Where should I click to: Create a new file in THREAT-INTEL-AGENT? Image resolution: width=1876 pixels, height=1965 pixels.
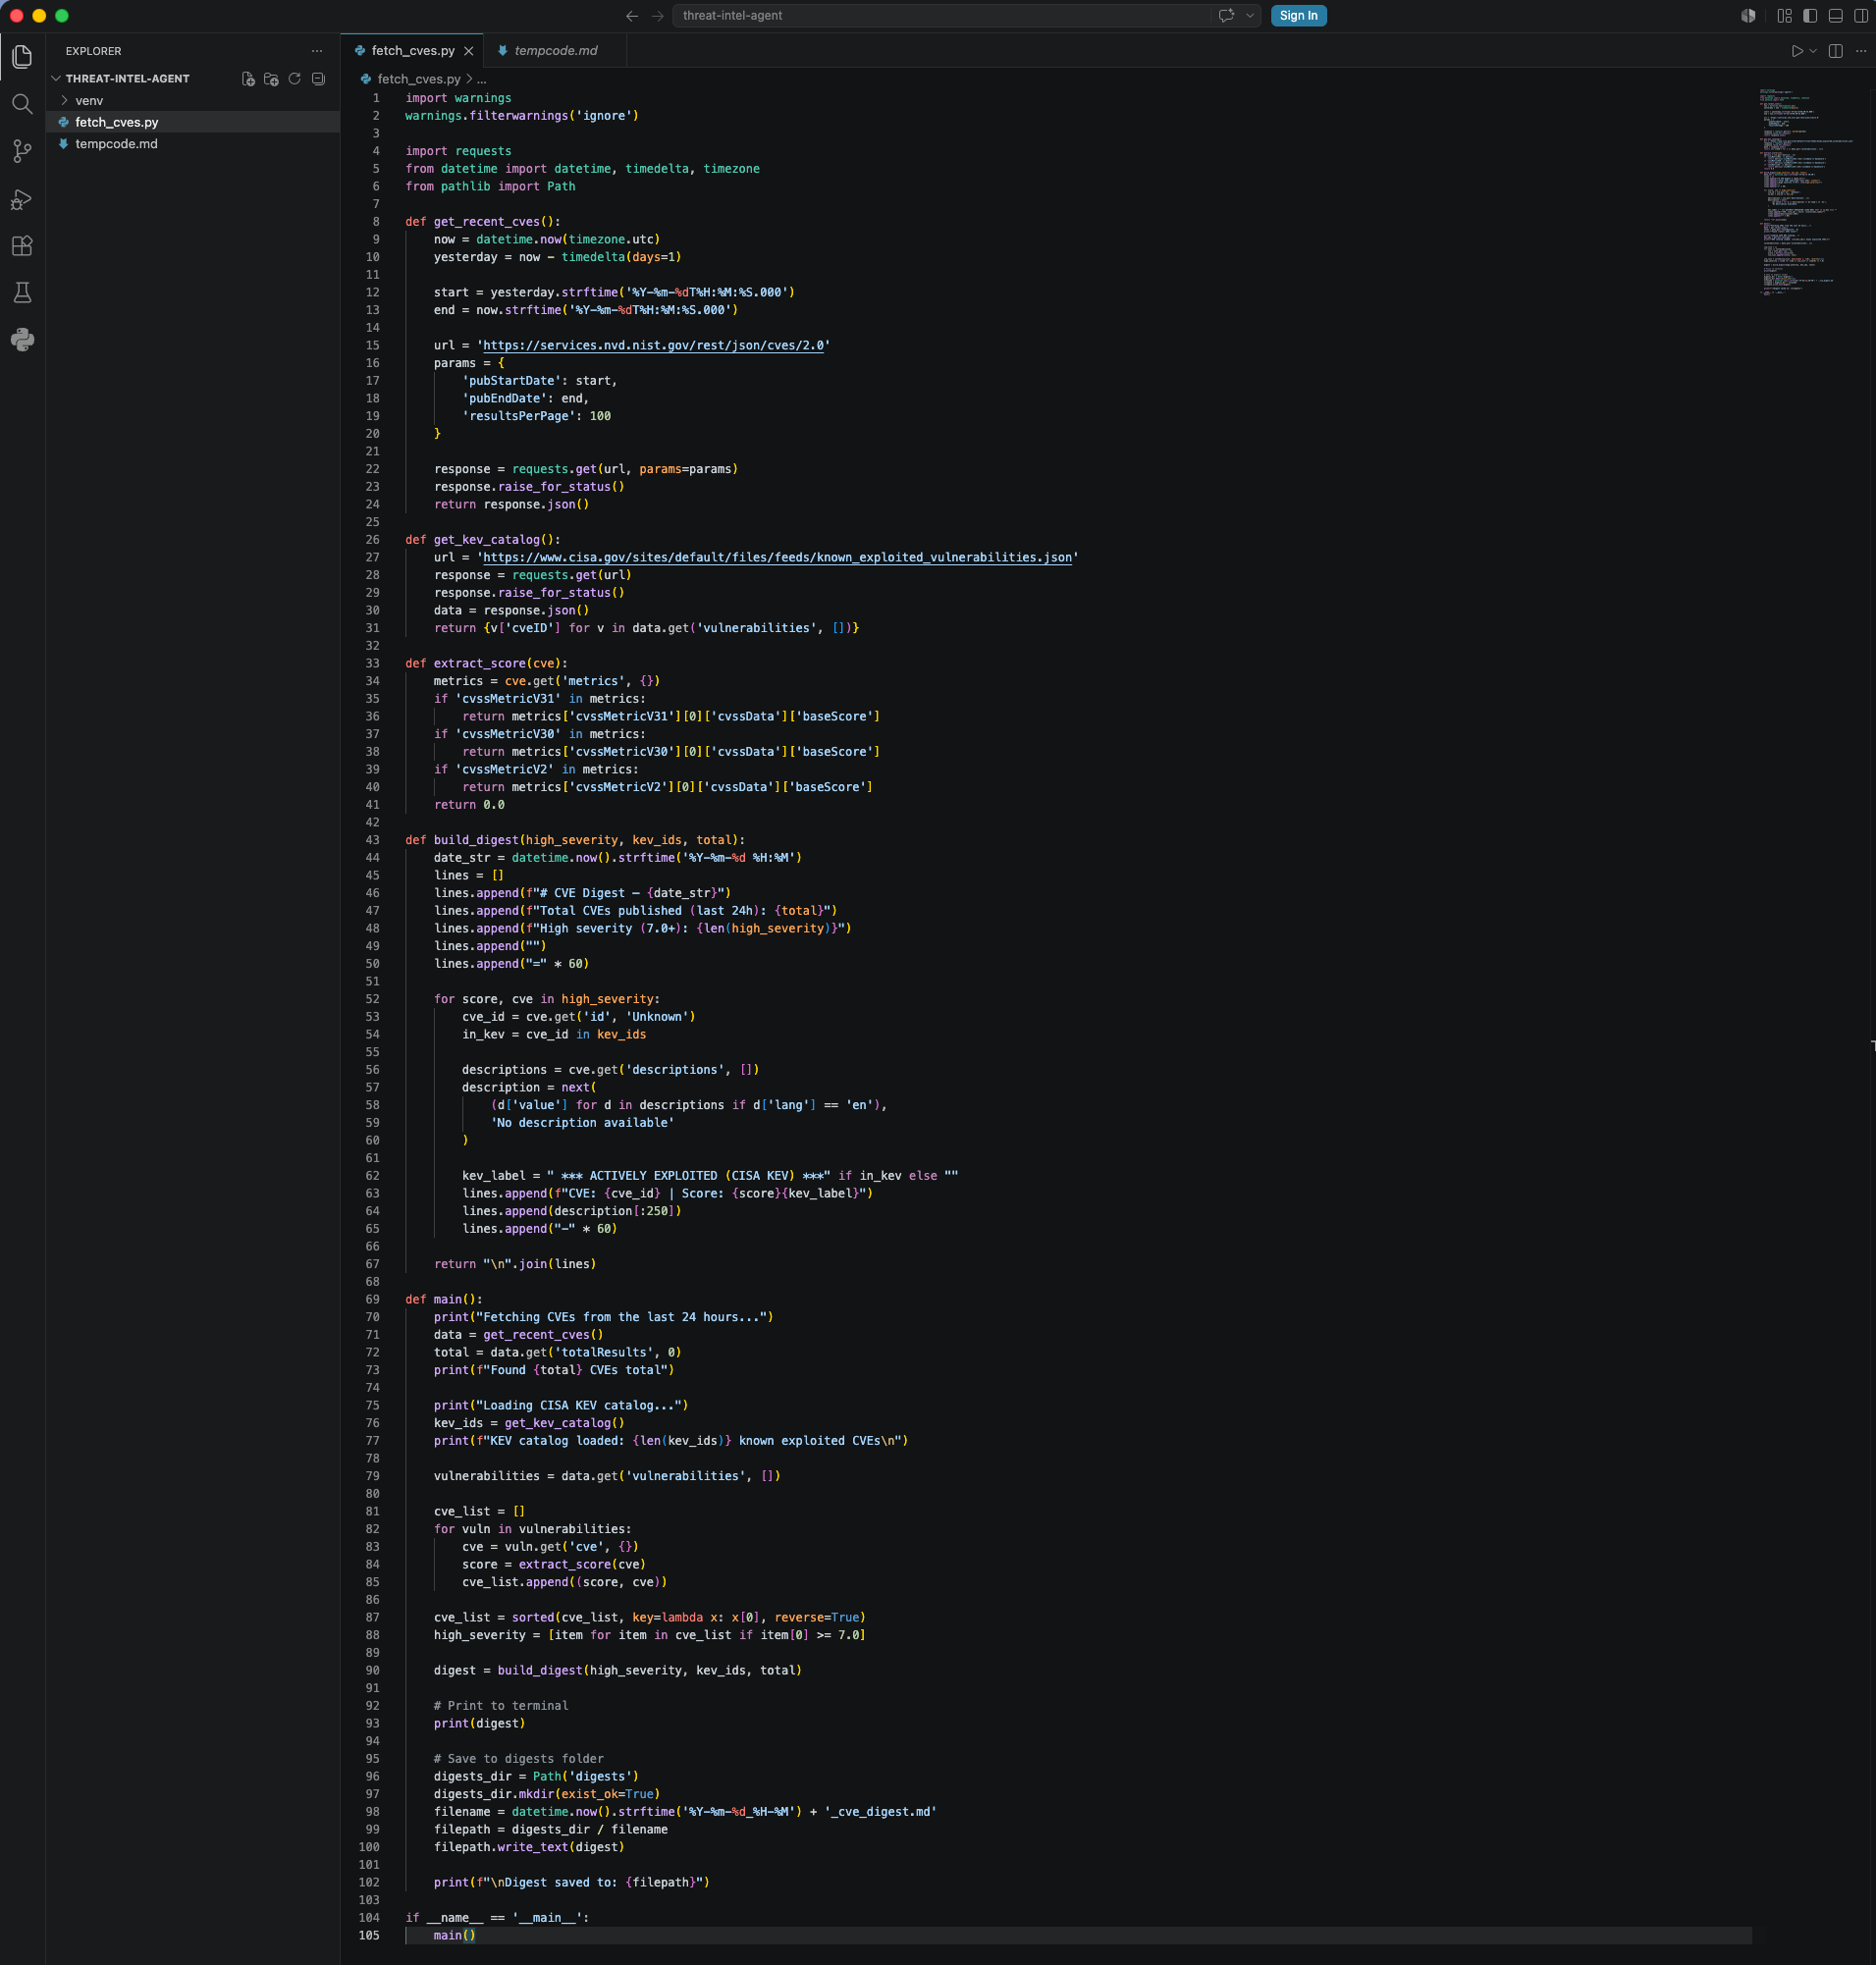click(248, 79)
